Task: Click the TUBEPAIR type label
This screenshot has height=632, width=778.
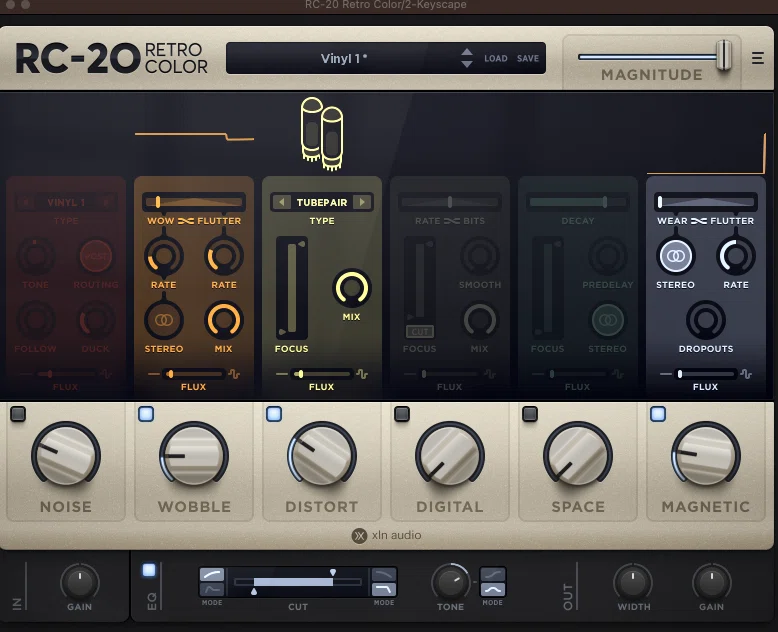Action: coord(322,202)
